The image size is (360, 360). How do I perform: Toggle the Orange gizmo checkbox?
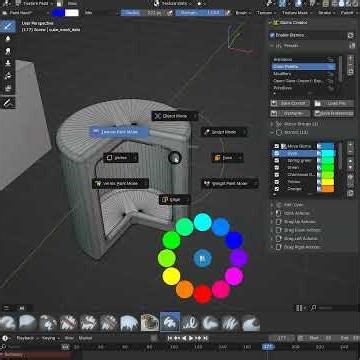click(276, 189)
